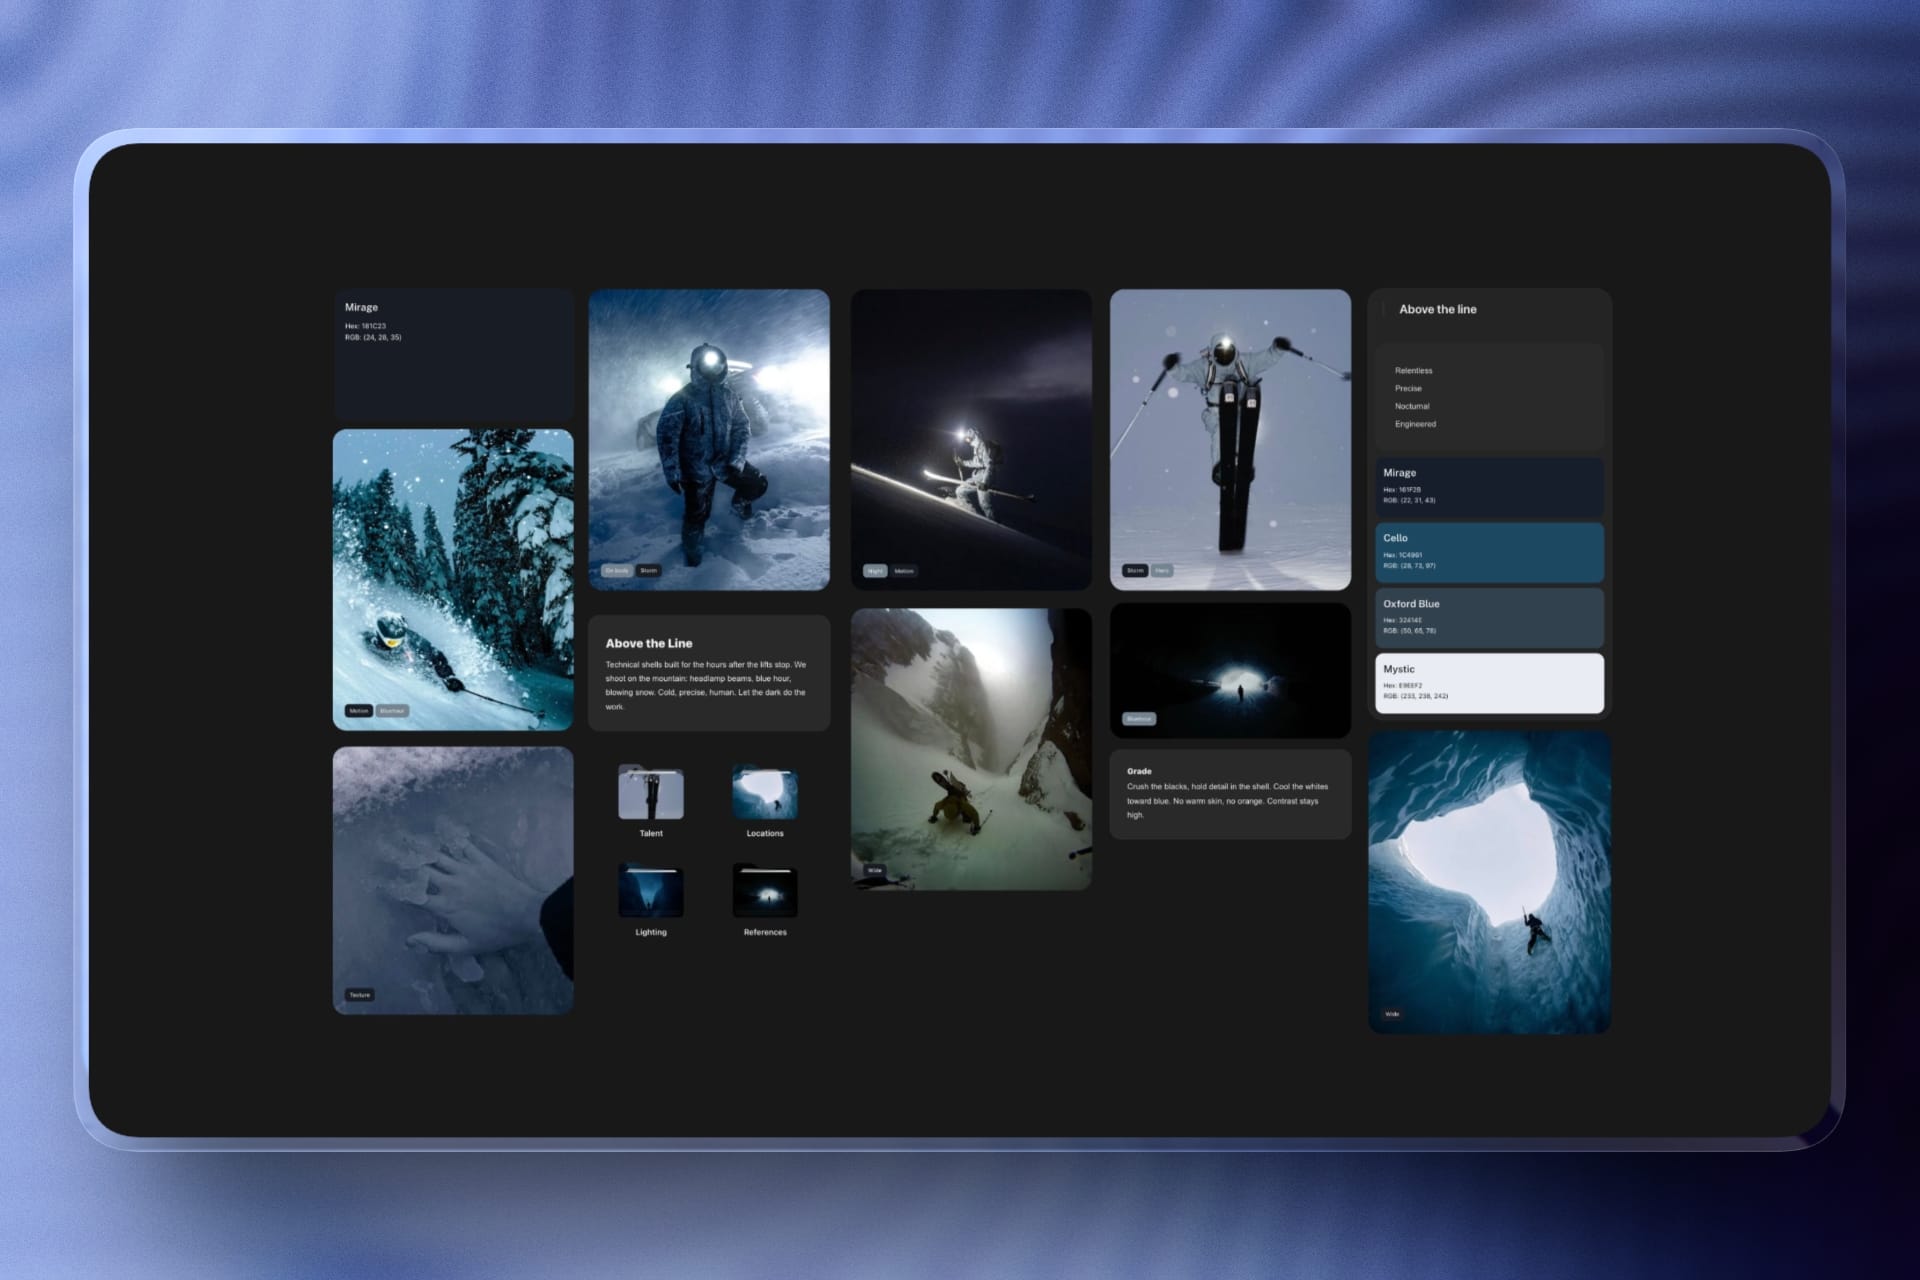Open the References folder
This screenshot has height=1280, width=1920.
click(765, 900)
